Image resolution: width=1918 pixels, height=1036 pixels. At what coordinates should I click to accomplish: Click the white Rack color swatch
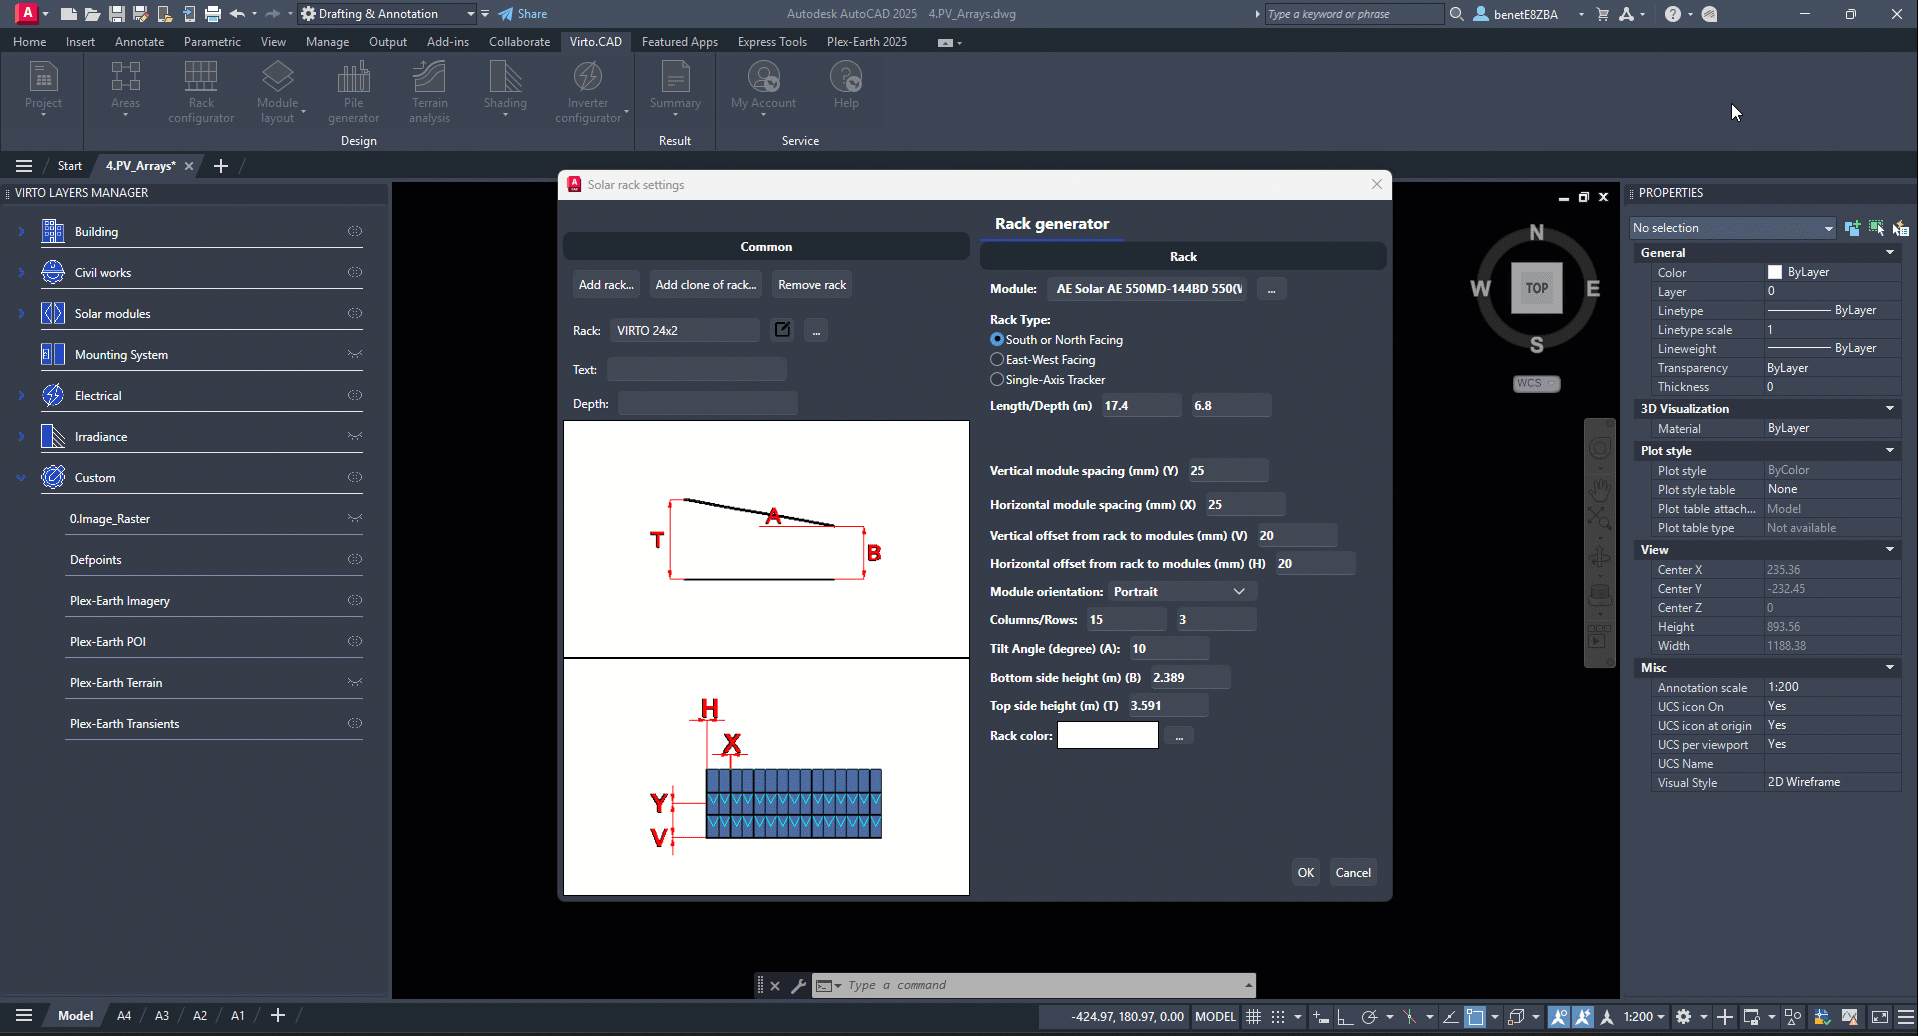click(1108, 736)
